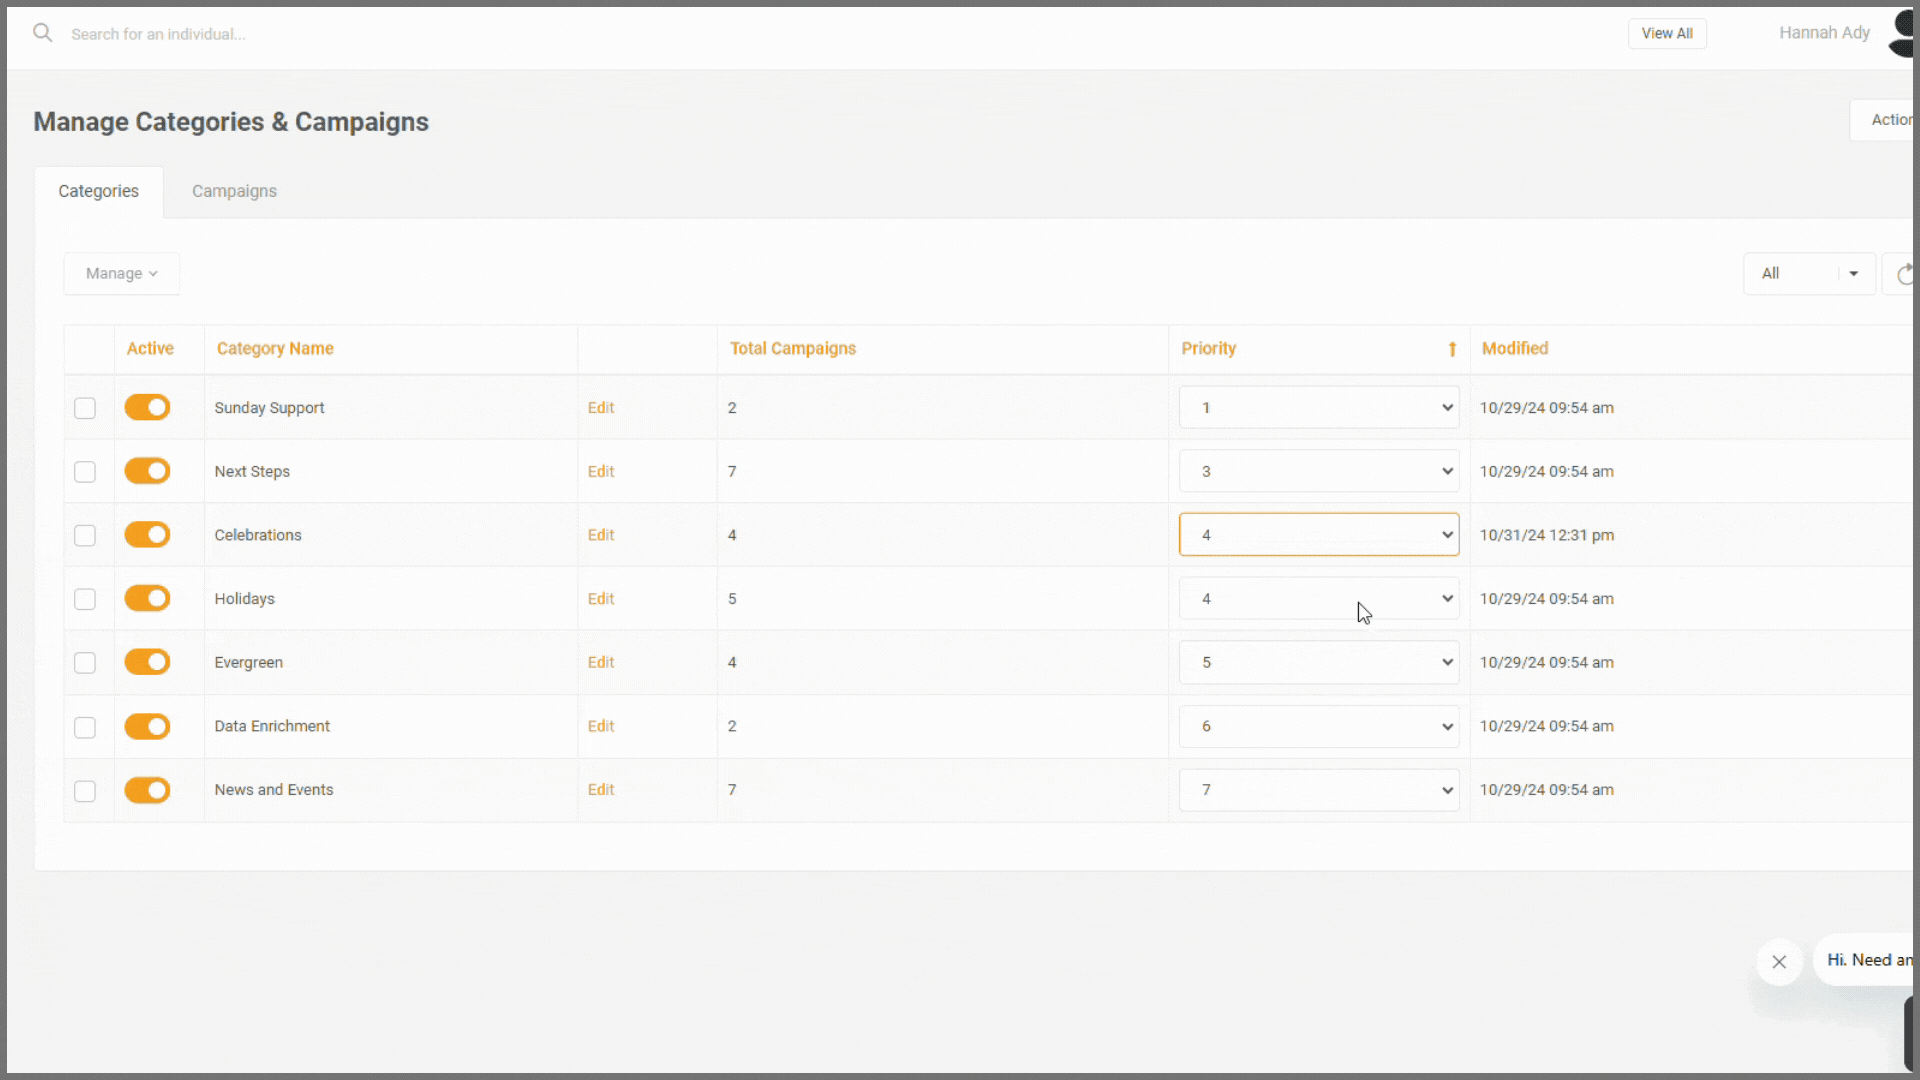Screen dimensions: 1920x1080
Task: Switch to the Campaigns tab
Action: 234,191
